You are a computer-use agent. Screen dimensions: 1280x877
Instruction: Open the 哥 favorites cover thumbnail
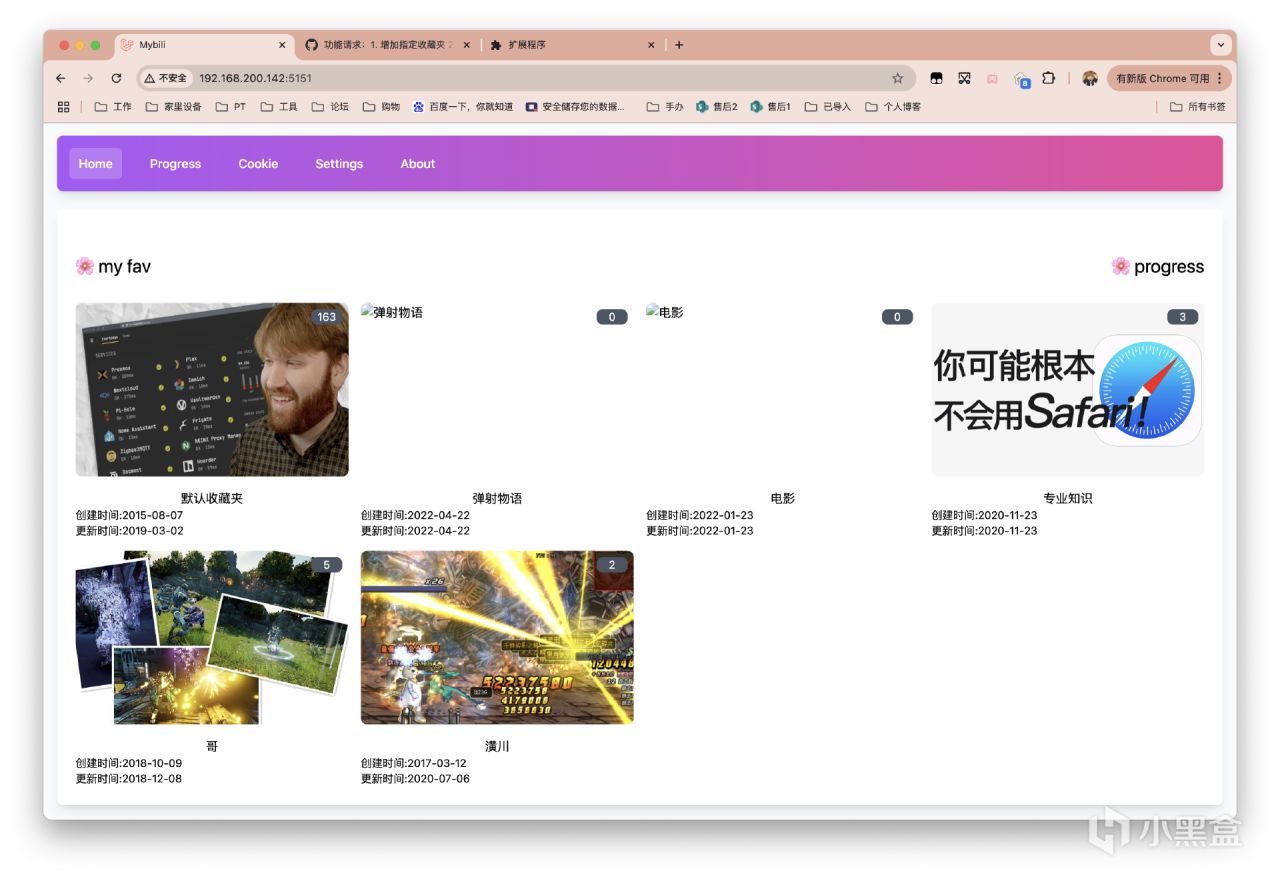(212, 637)
